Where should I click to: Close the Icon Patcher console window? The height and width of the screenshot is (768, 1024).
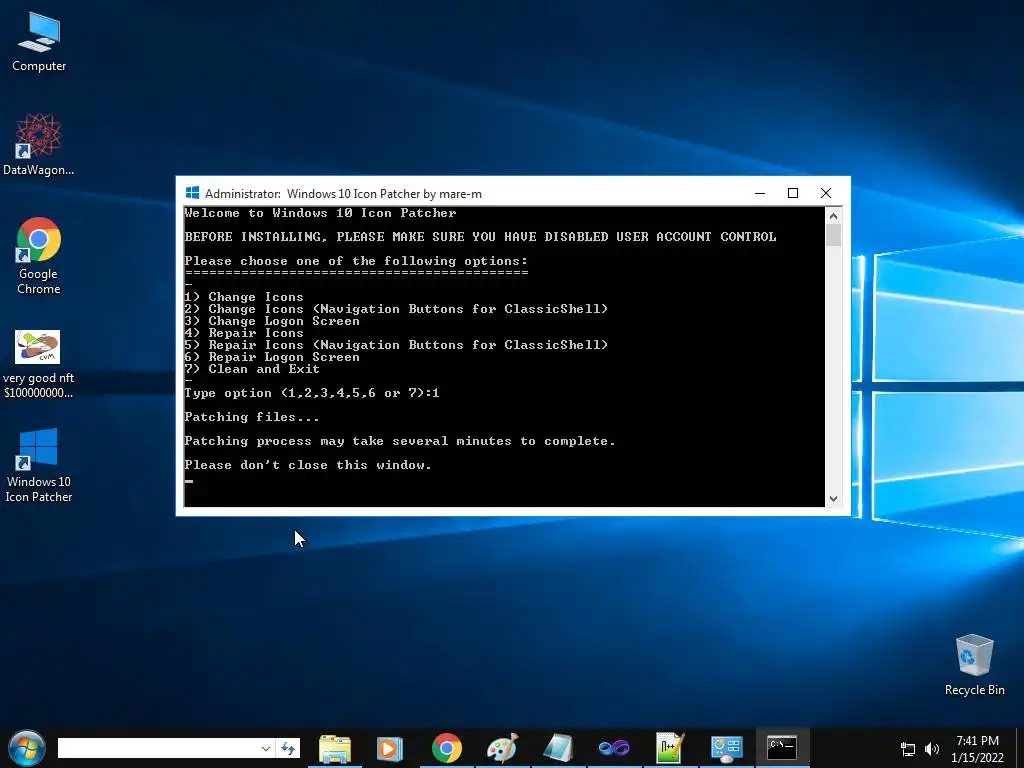tap(826, 193)
